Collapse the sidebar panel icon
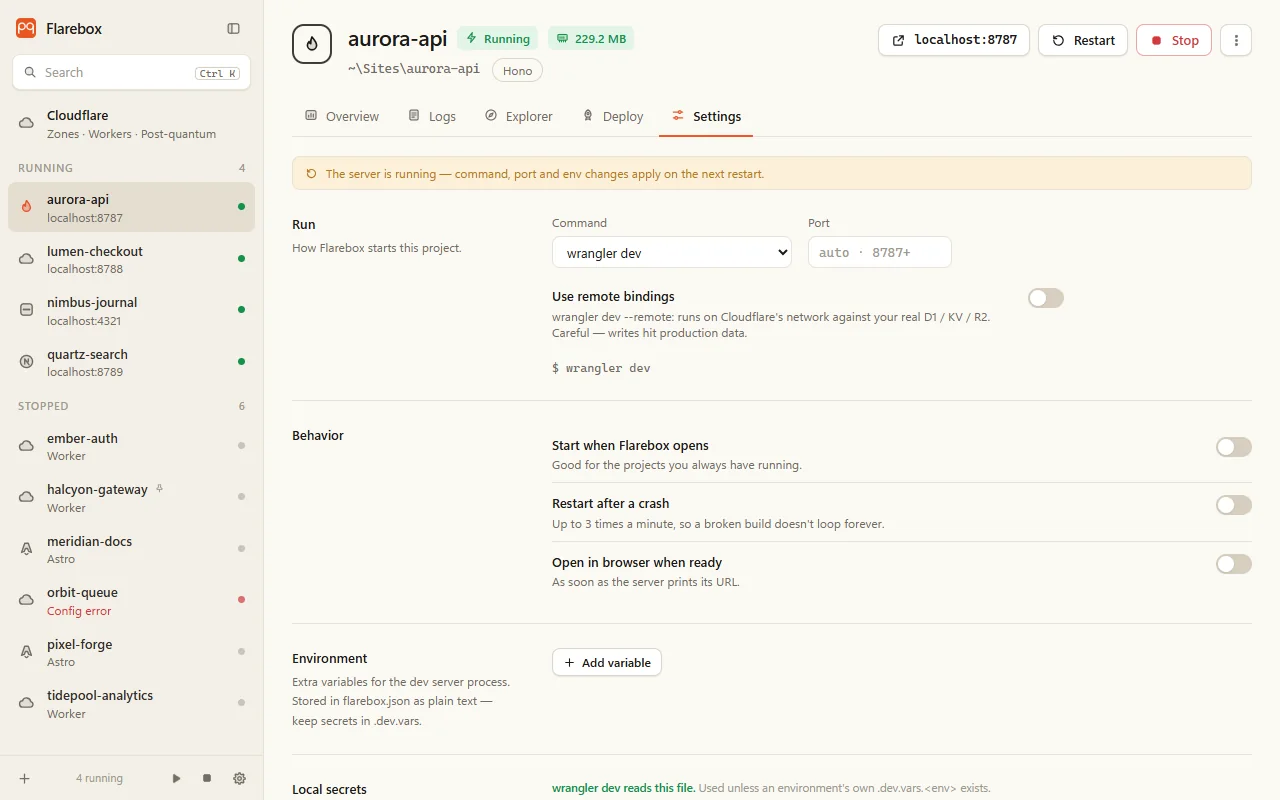The width and height of the screenshot is (1280, 800). [233, 29]
